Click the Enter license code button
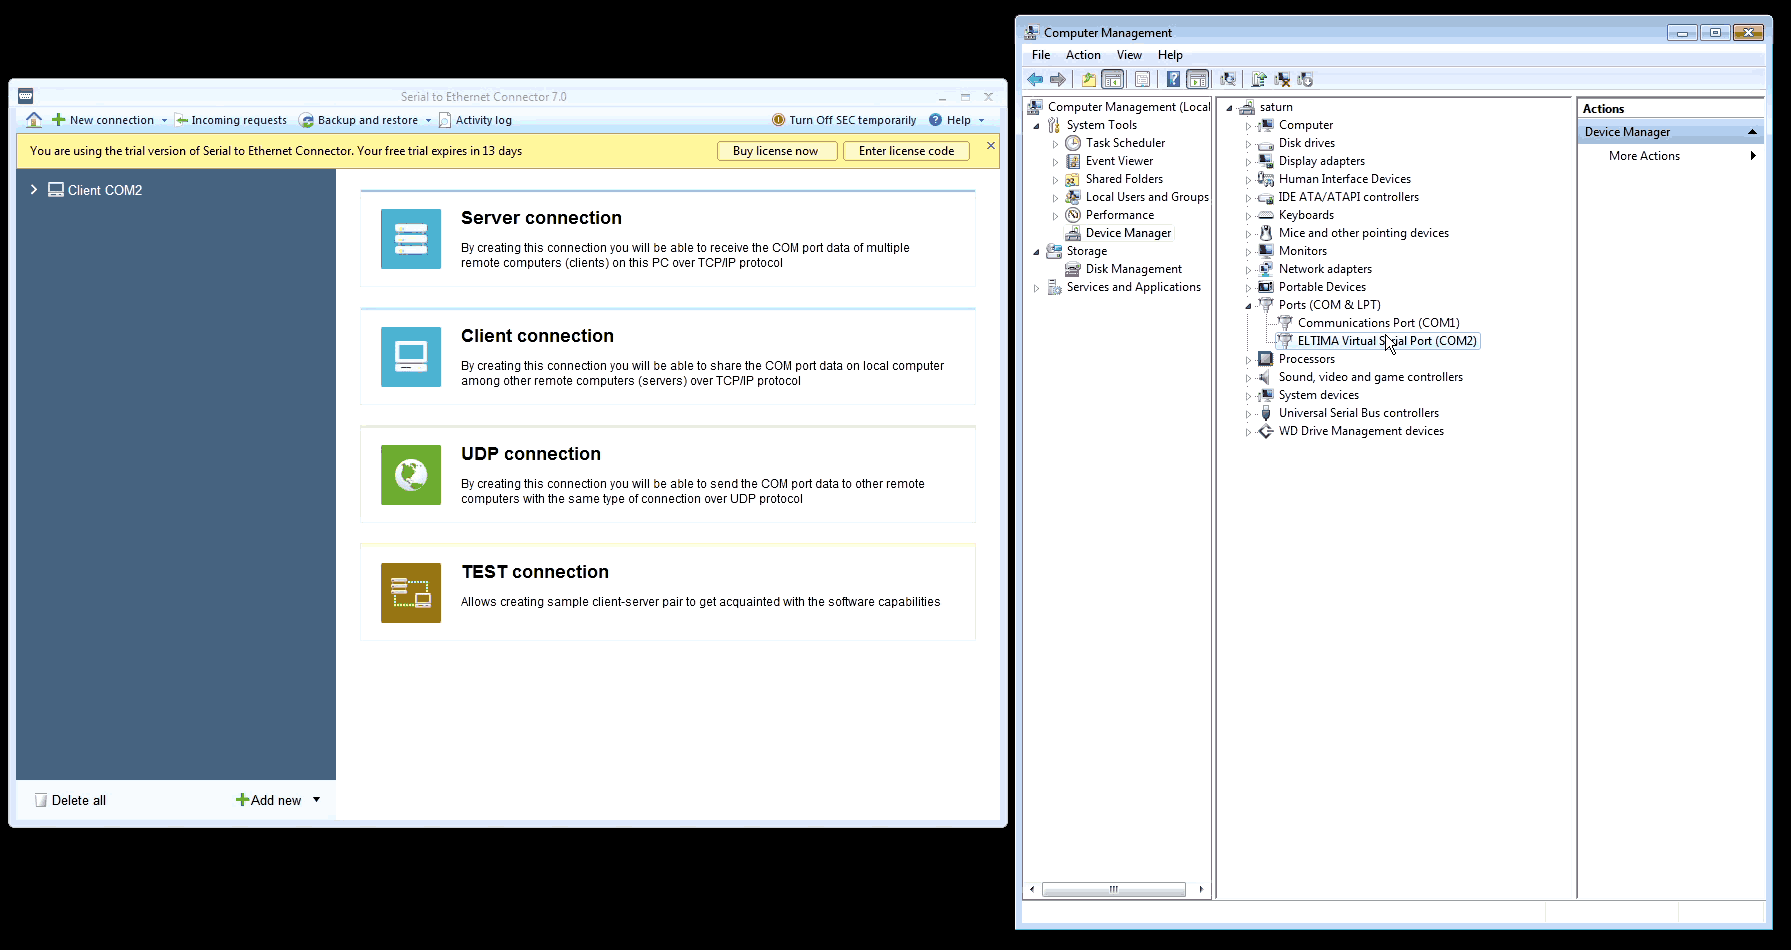This screenshot has width=1791, height=950. [906, 151]
